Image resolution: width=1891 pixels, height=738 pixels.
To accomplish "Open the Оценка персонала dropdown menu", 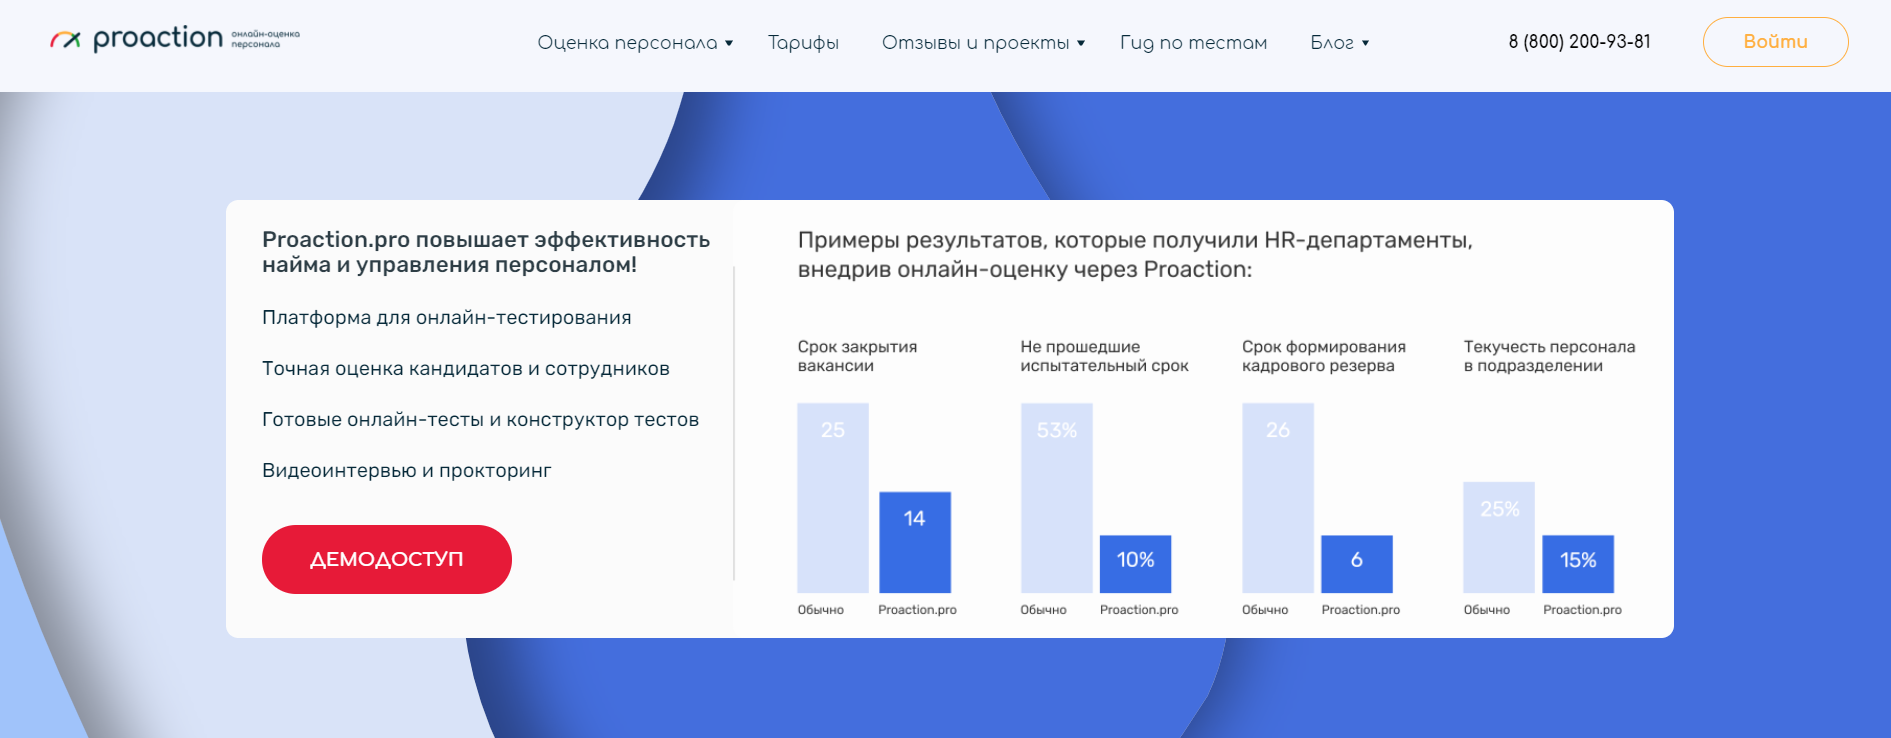I will click(635, 42).
